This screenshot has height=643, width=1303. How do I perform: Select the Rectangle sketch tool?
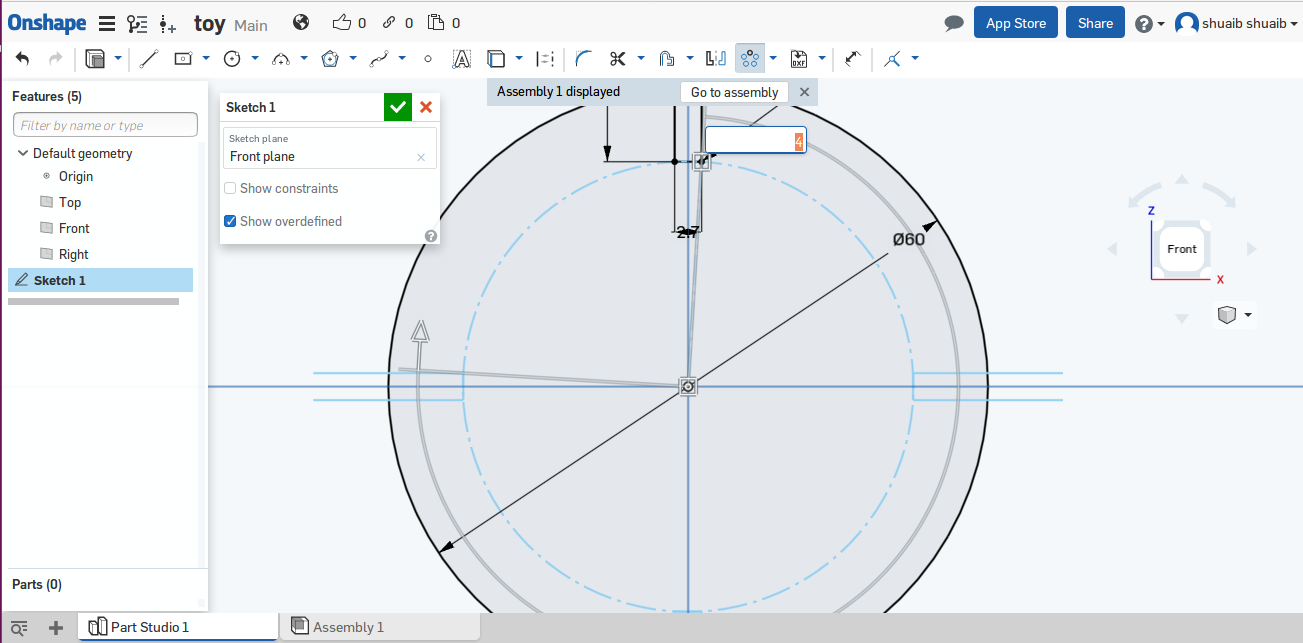click(183, 59)
